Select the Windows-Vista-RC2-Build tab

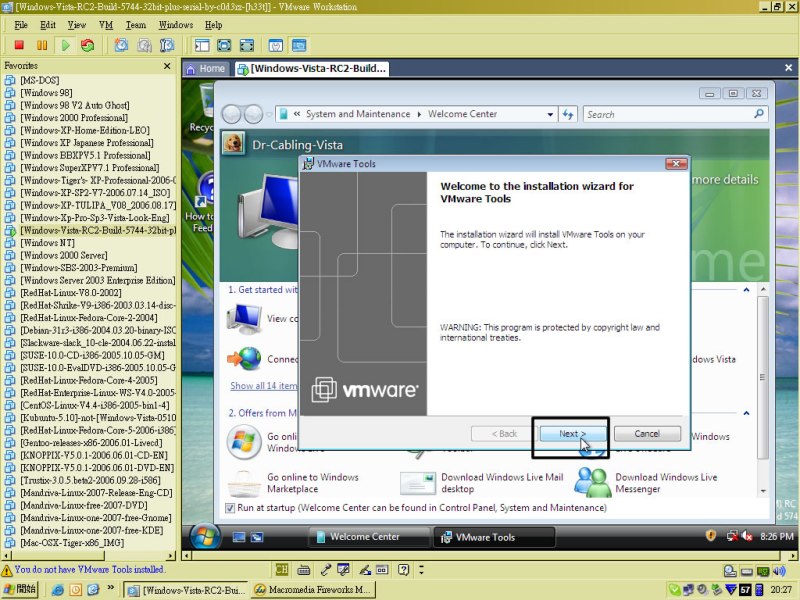coord(312,68)
